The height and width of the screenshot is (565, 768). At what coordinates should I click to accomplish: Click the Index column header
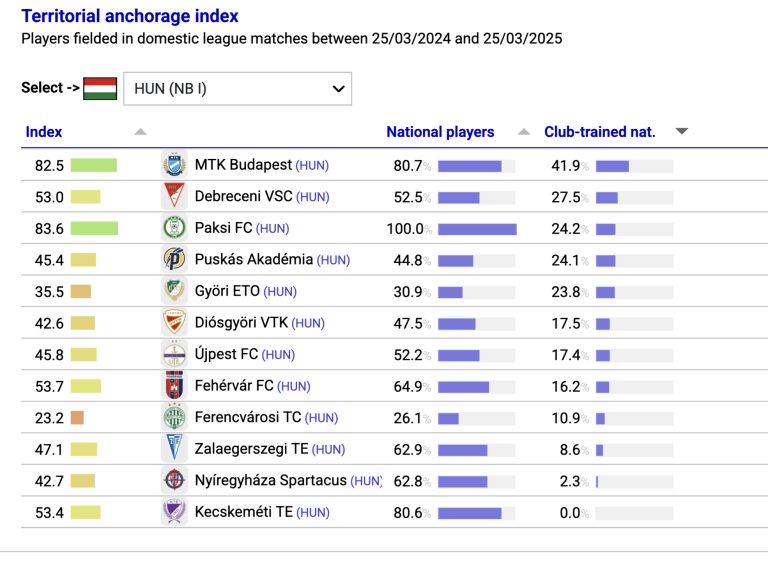tap(44, 132)
